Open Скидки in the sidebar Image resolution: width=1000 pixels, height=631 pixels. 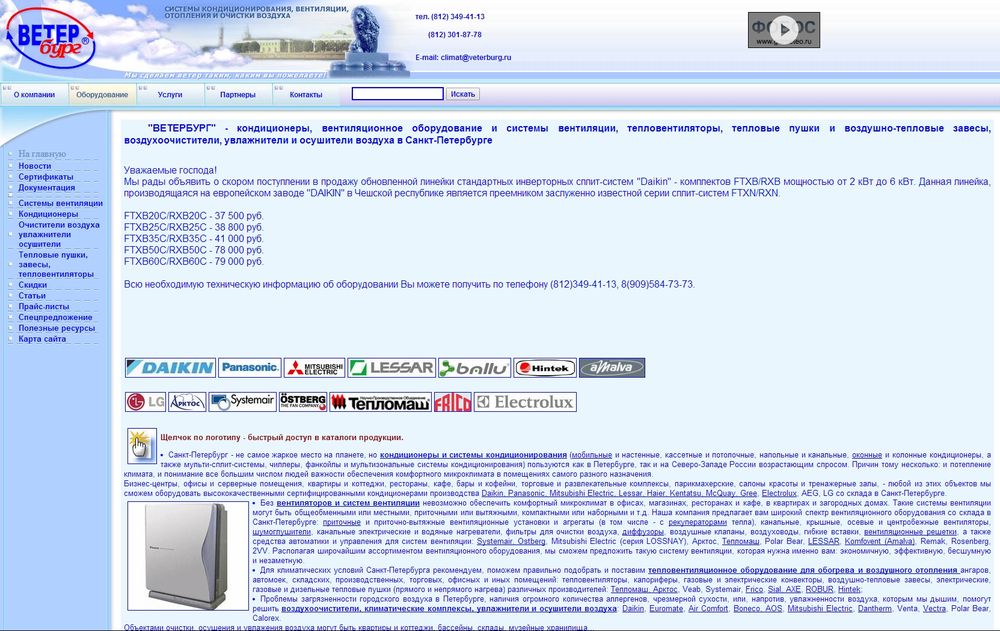tap(33, 285)
